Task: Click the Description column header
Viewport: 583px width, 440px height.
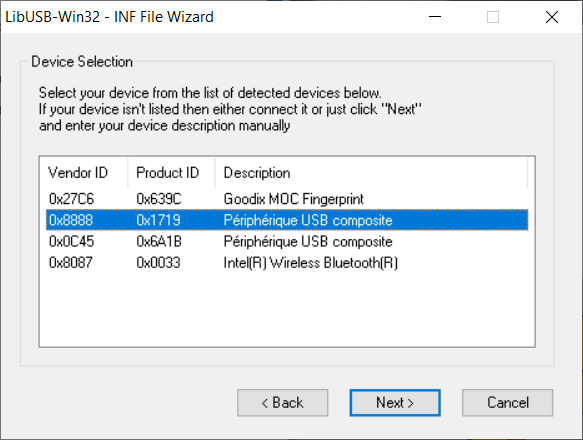Action: coord(371,173)
